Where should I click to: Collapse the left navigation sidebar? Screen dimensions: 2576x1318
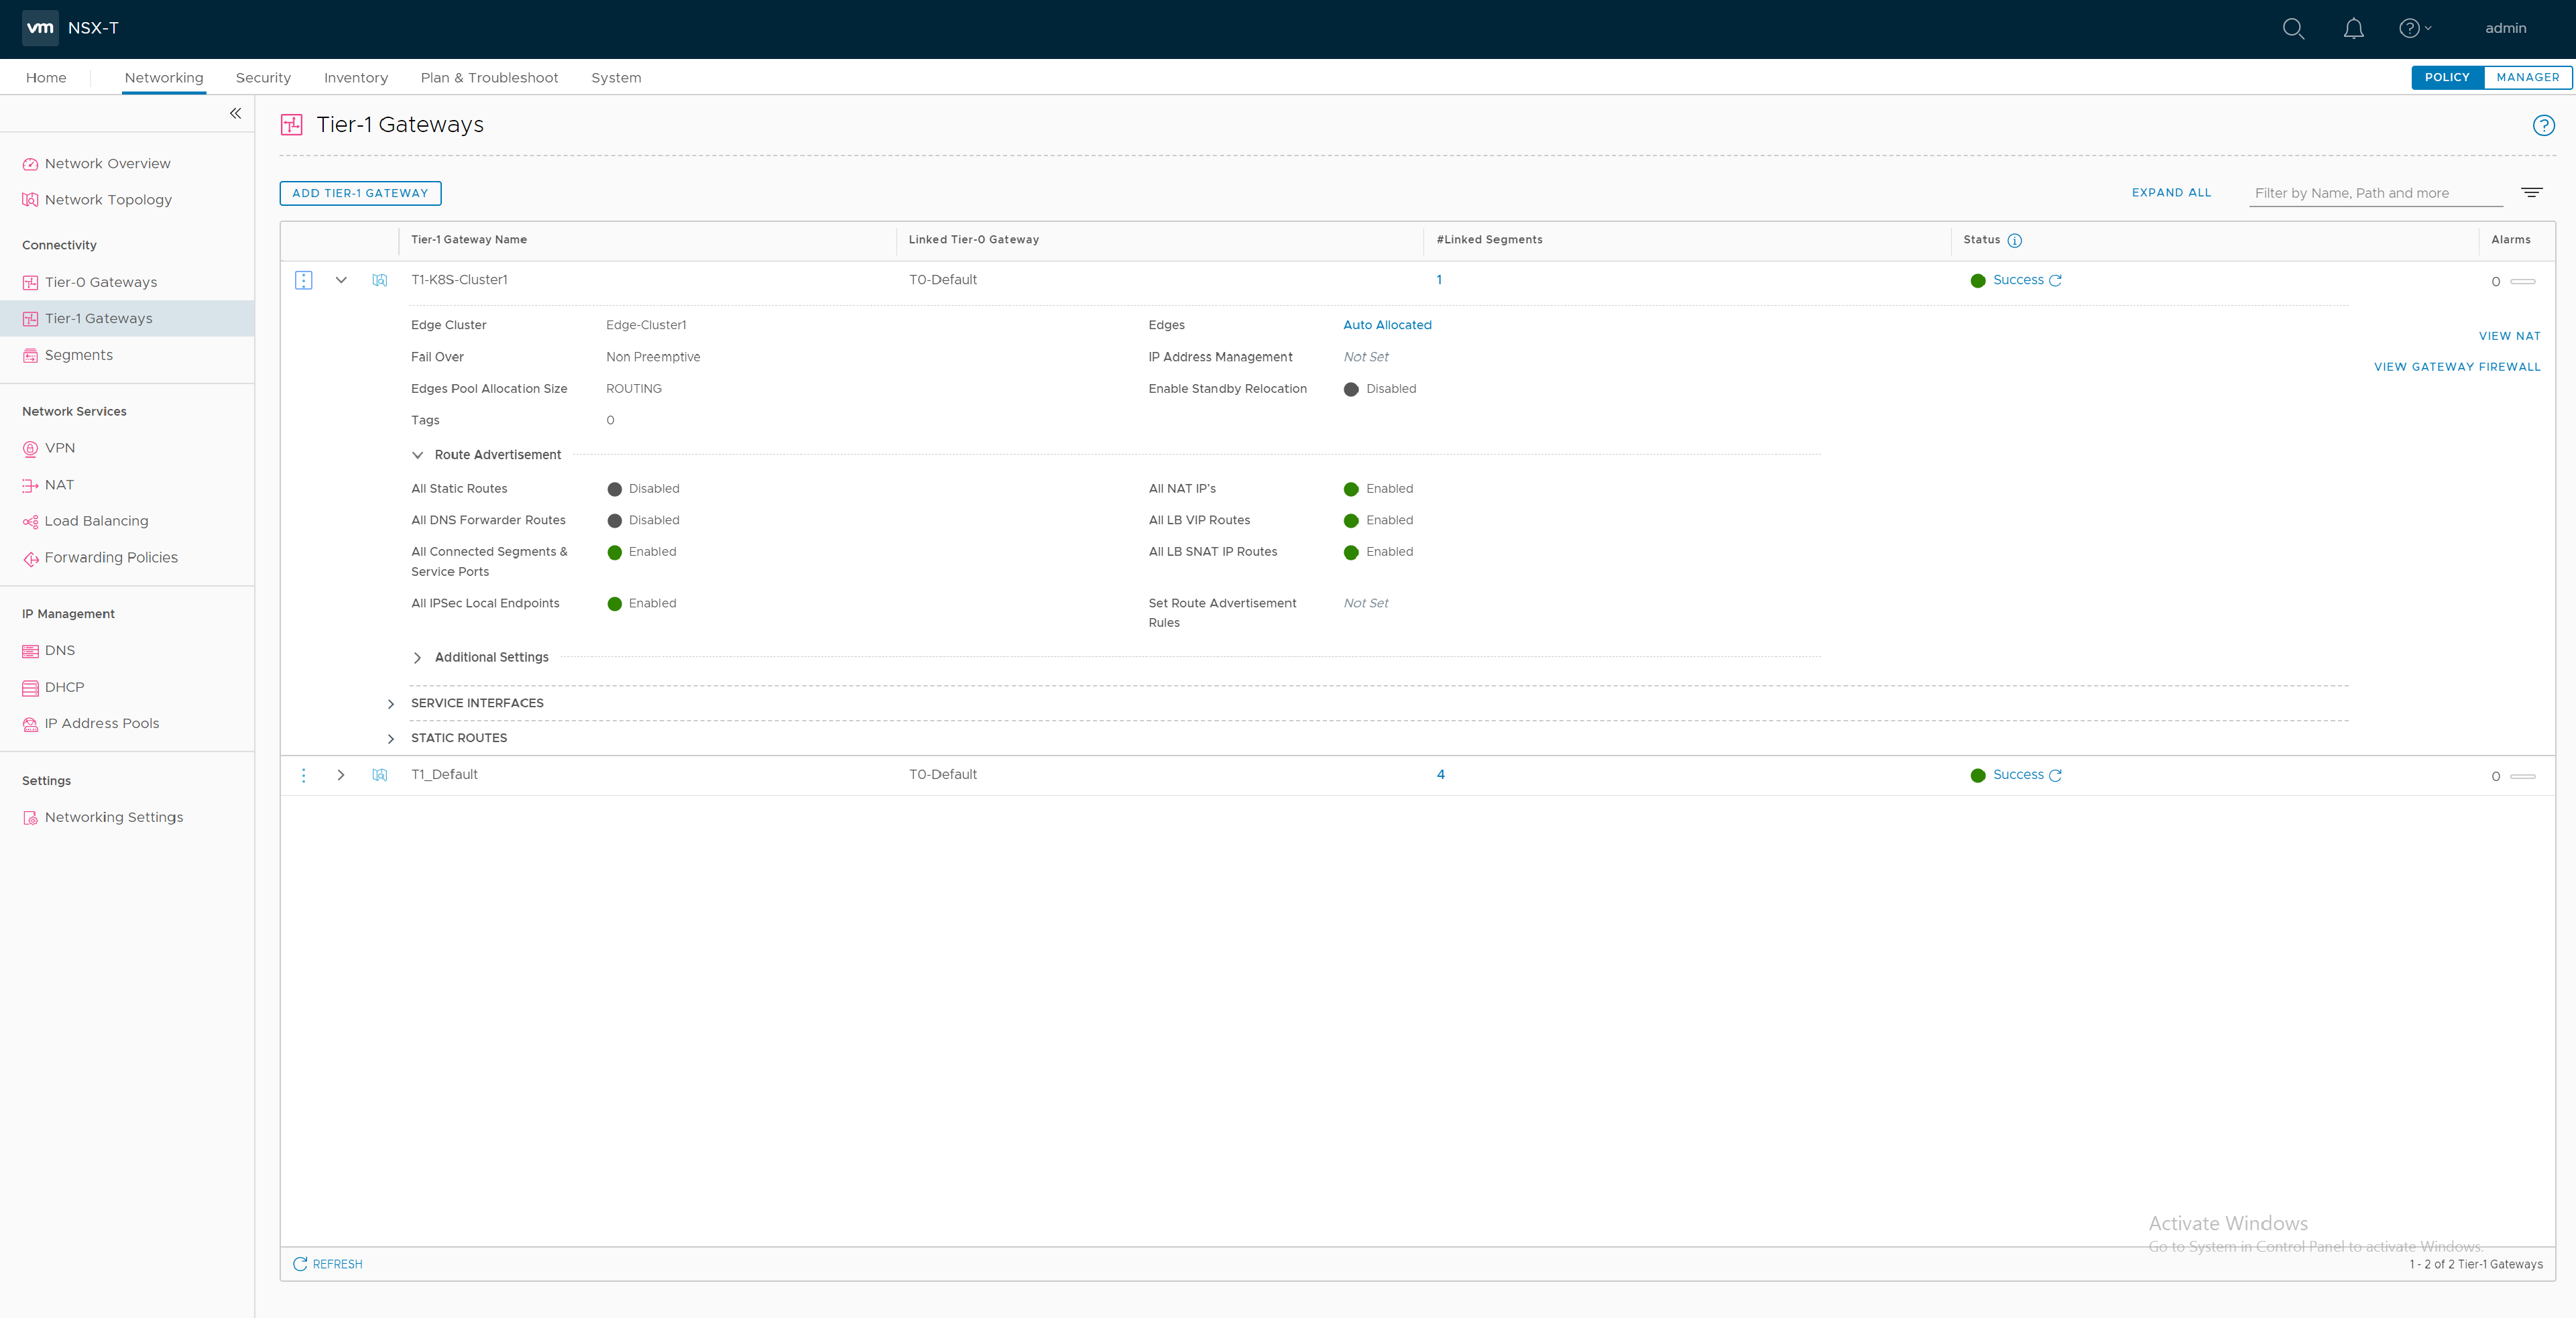235,113
